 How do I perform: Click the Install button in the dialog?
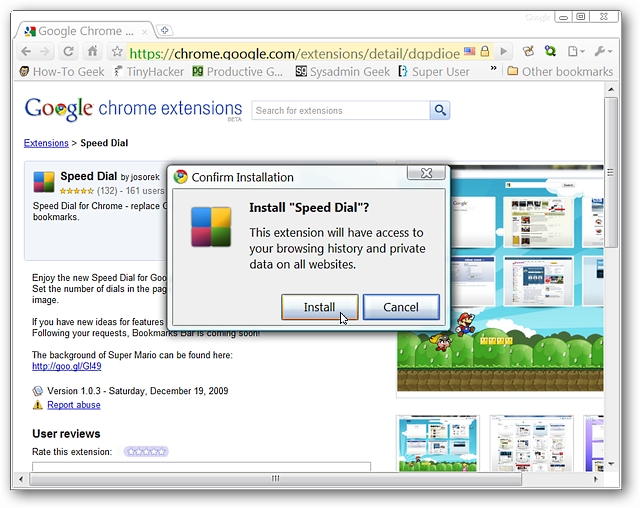tap(319, 307)
